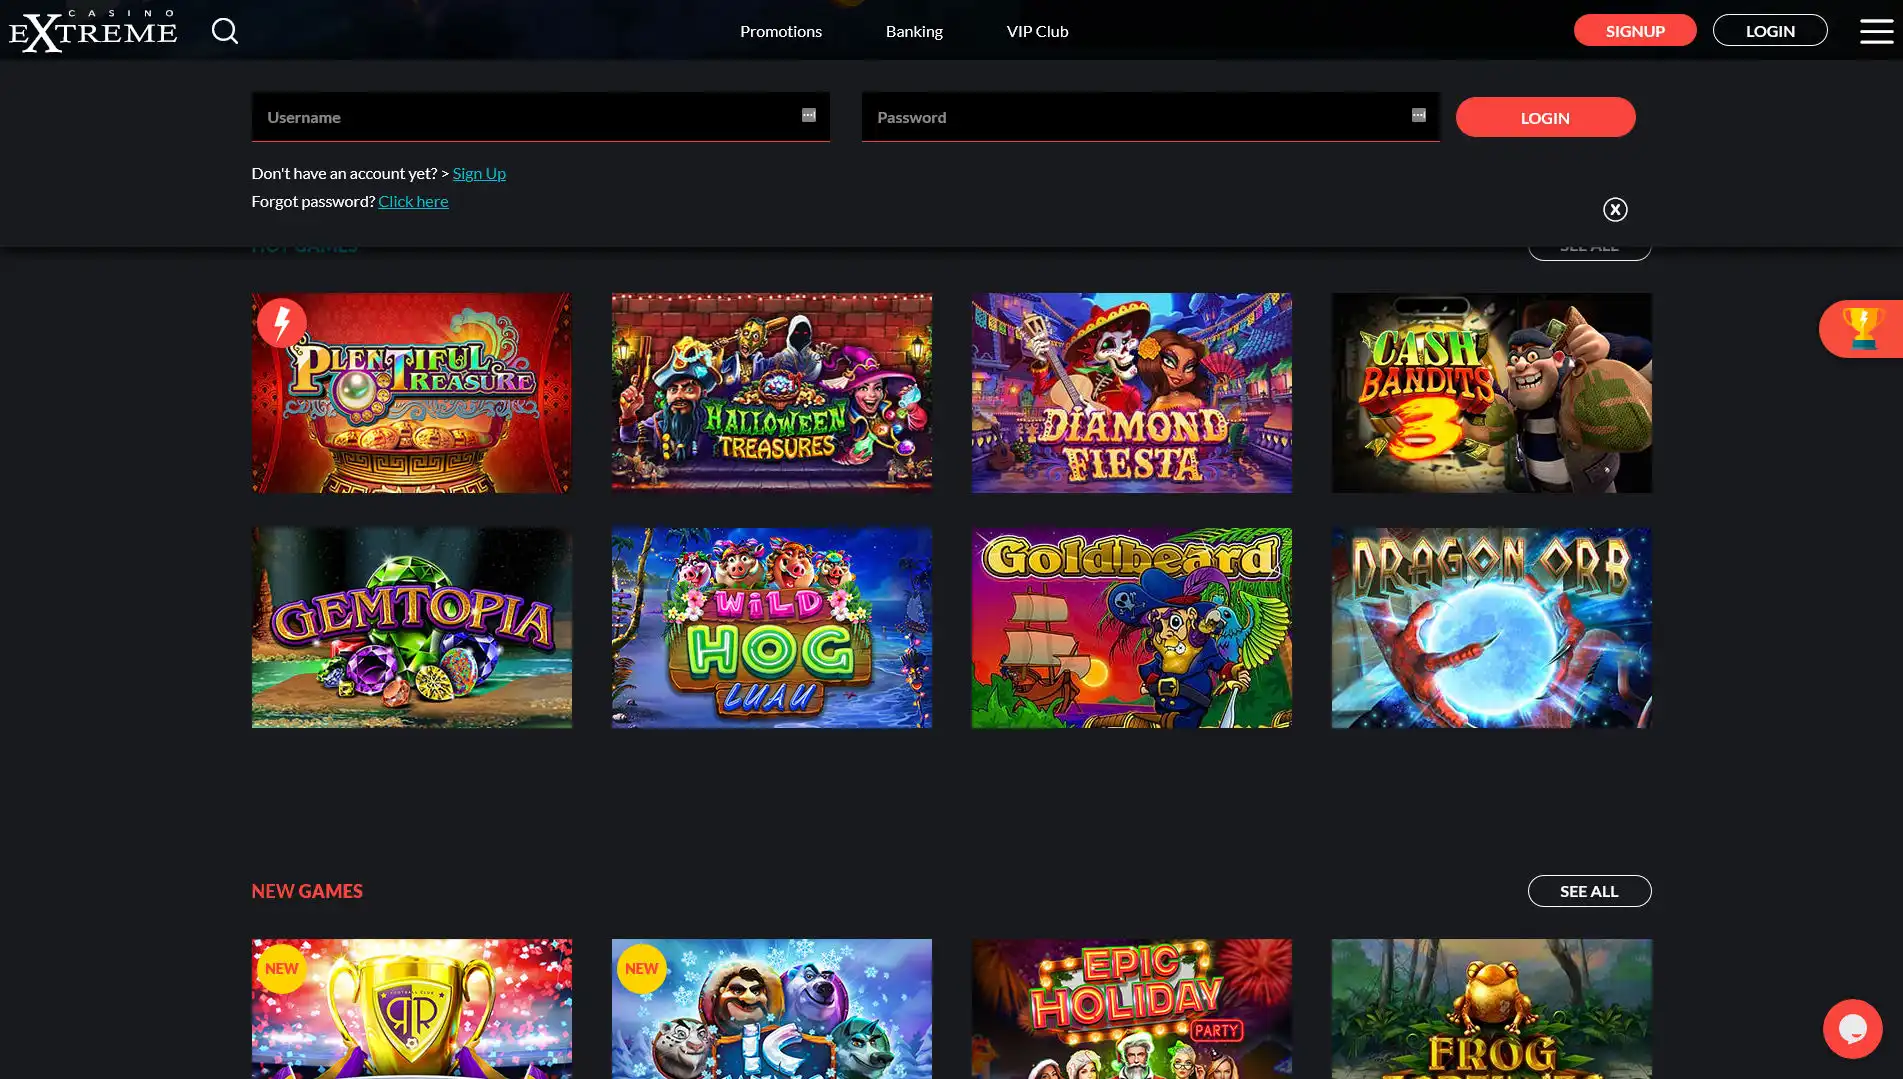Click the keyboard icon in the Password field

click(1417, 115)
